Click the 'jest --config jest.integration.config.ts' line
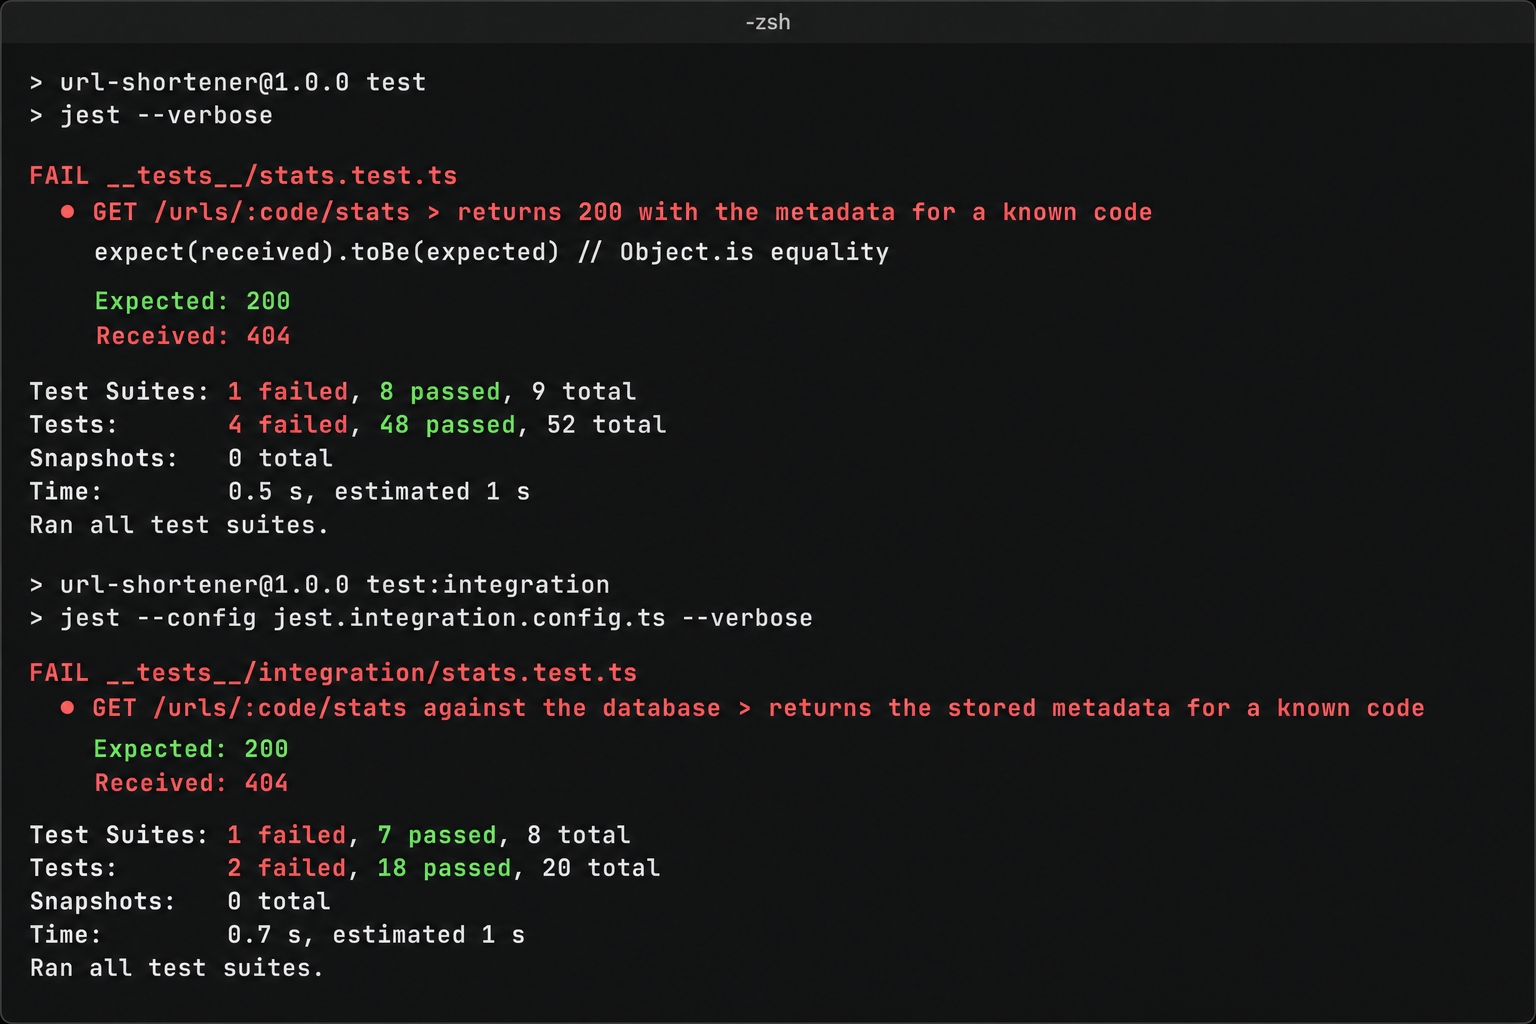The width and height of the screenshot is (1536, 1024). pos(421,618)
